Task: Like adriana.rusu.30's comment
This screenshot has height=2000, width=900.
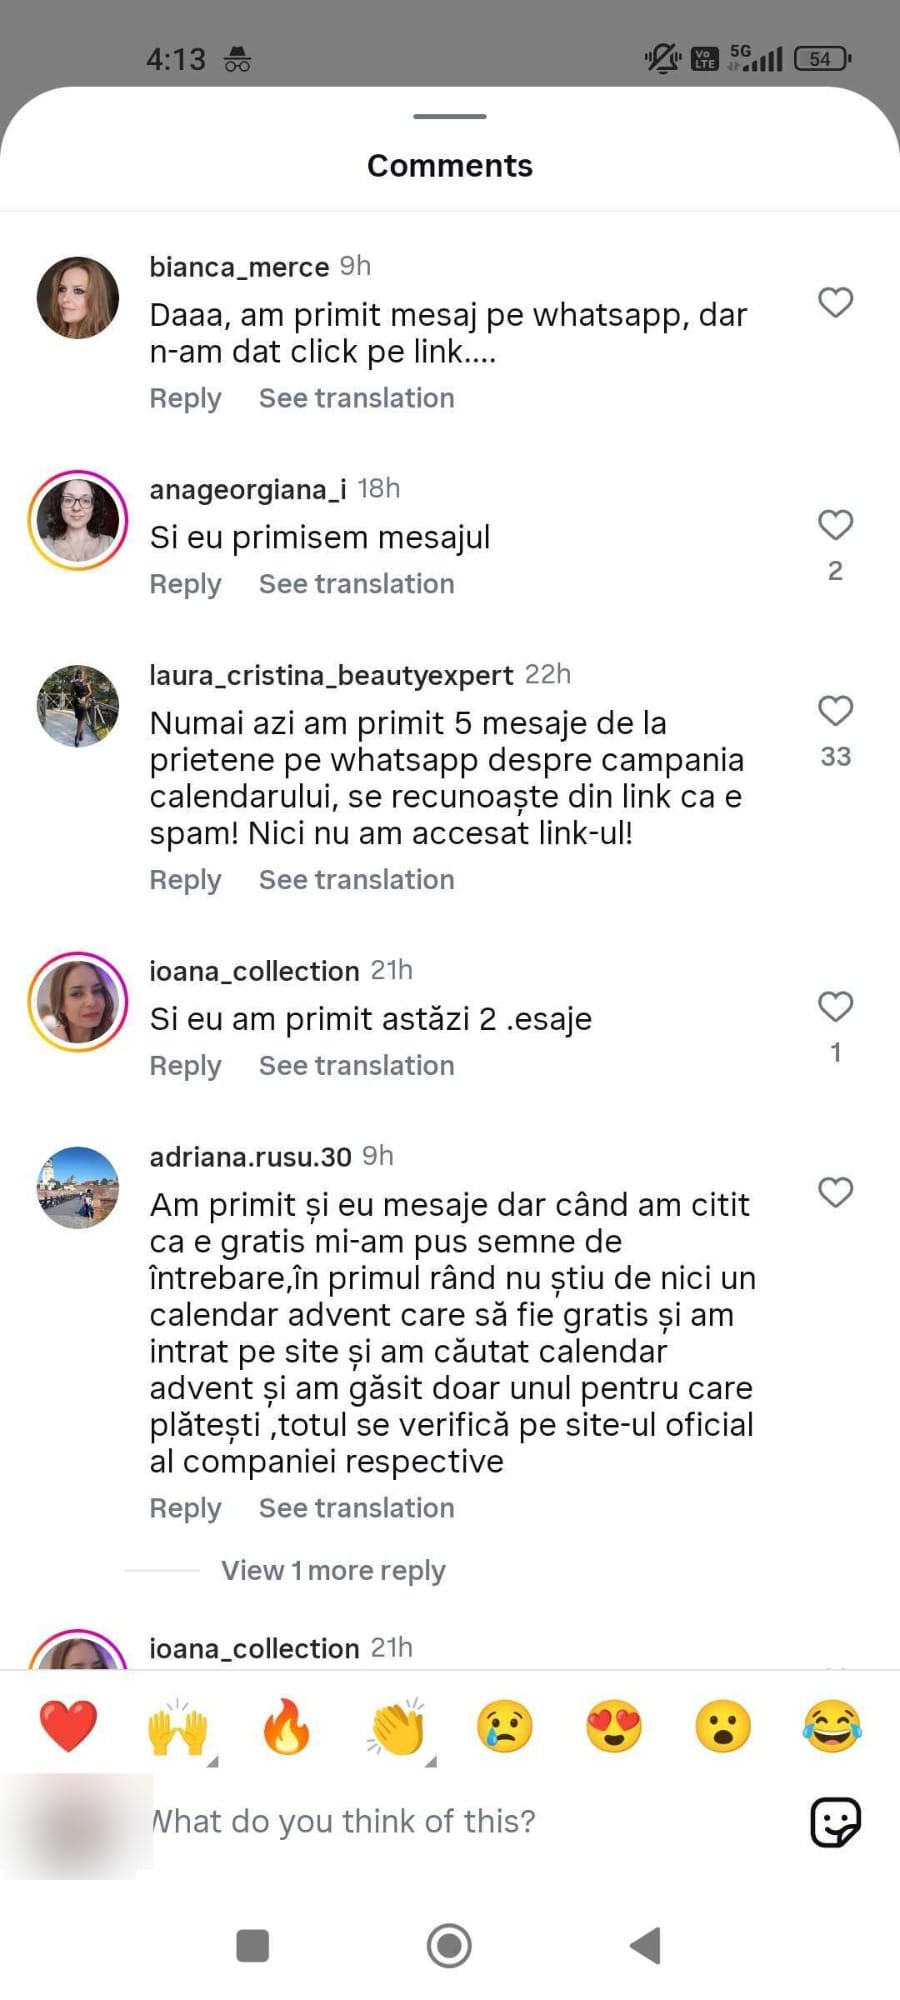Action: click(835, 1192)
